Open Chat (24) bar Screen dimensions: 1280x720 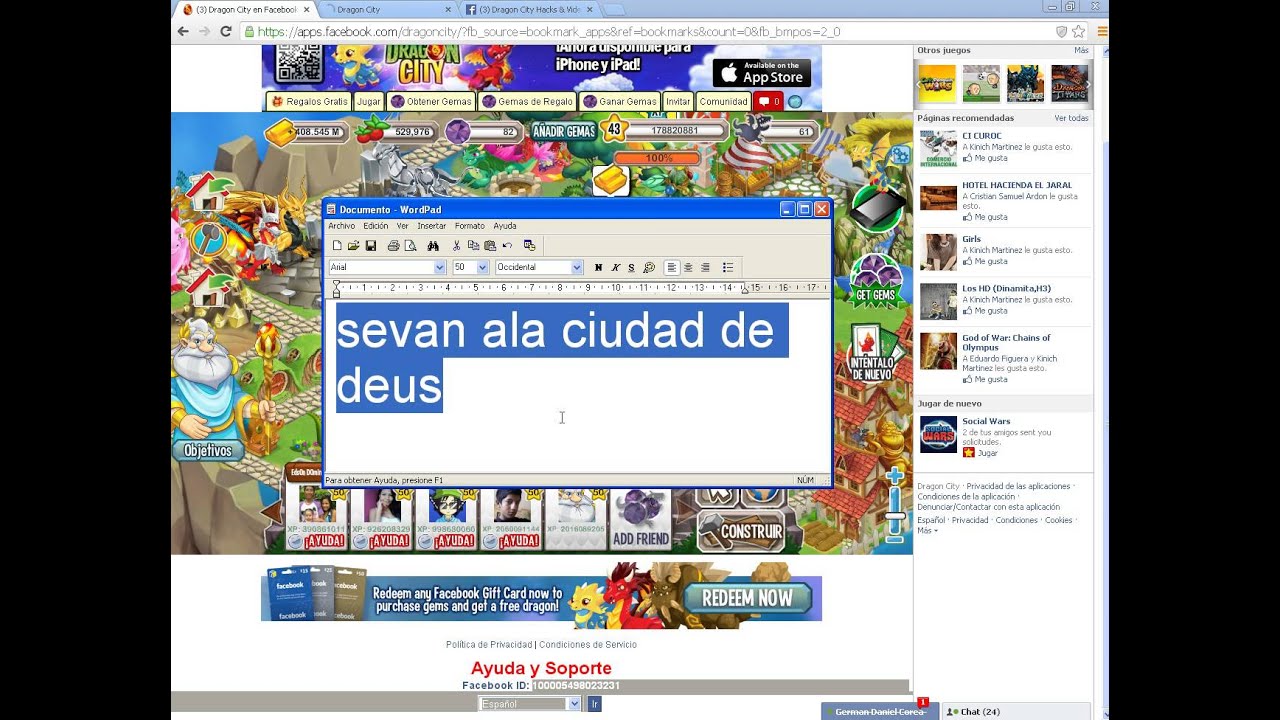pos(1017,712)
